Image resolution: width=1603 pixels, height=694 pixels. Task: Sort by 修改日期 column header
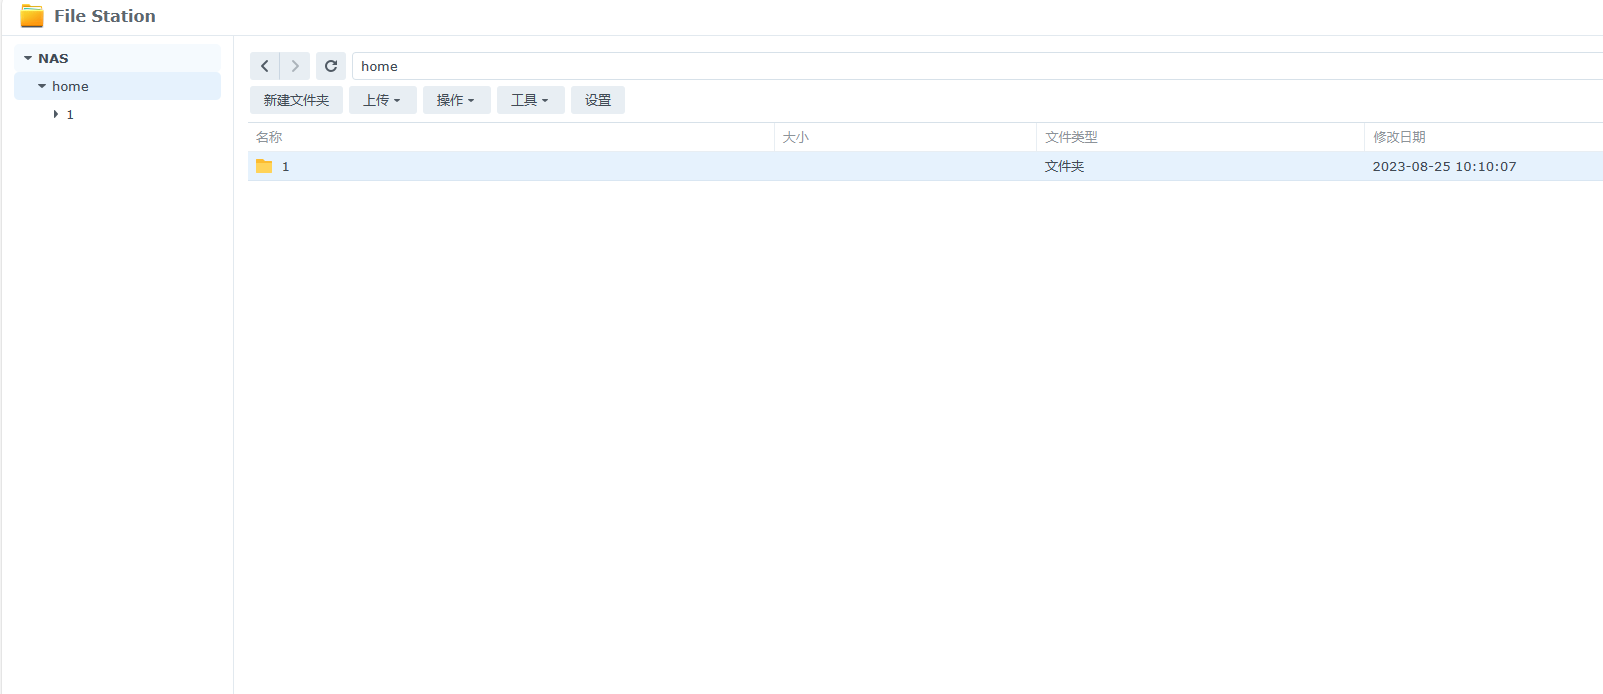[1399, 137]
